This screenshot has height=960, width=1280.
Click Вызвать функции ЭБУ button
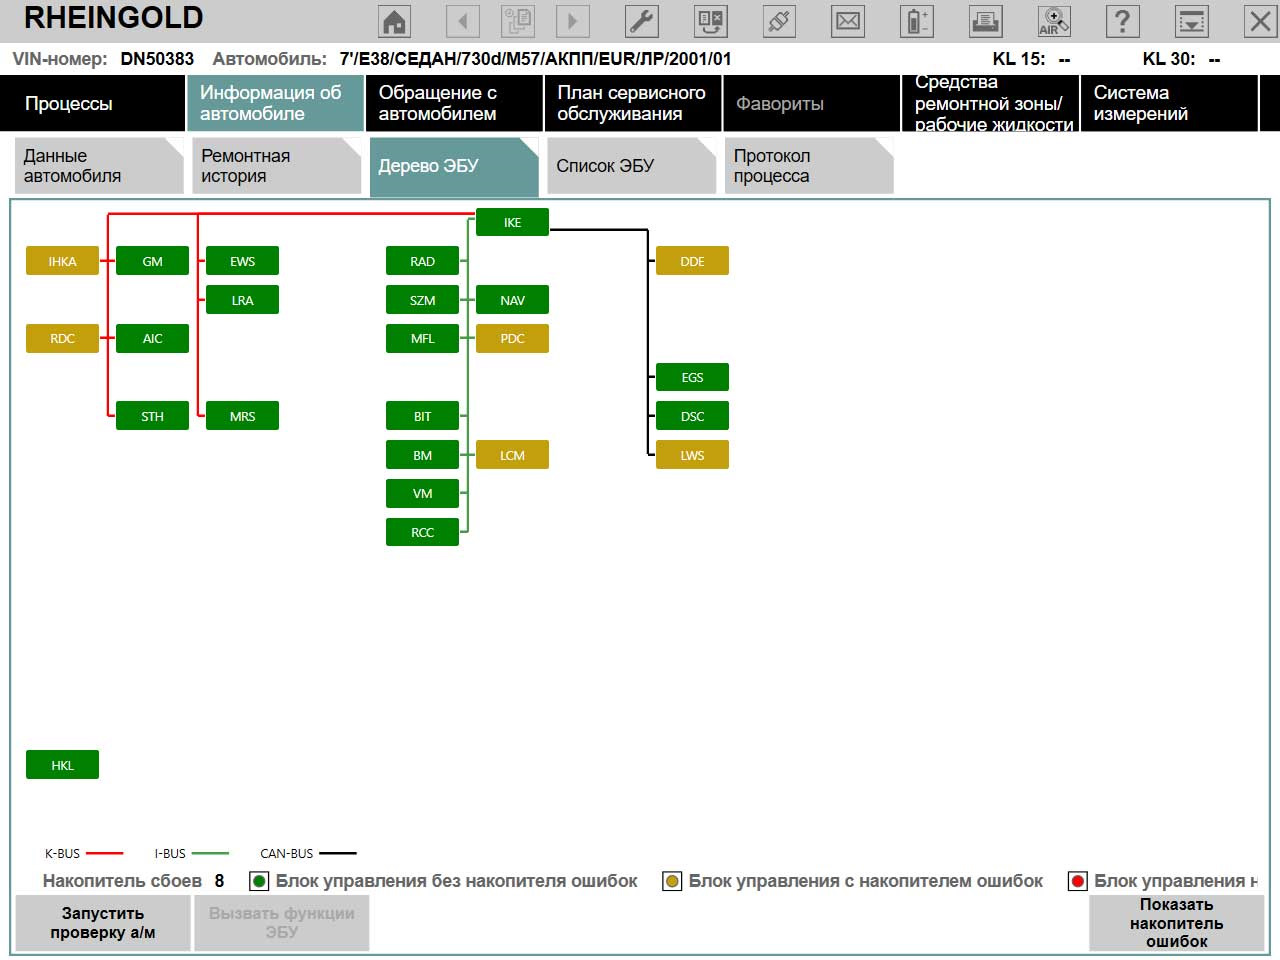point(282,923)
